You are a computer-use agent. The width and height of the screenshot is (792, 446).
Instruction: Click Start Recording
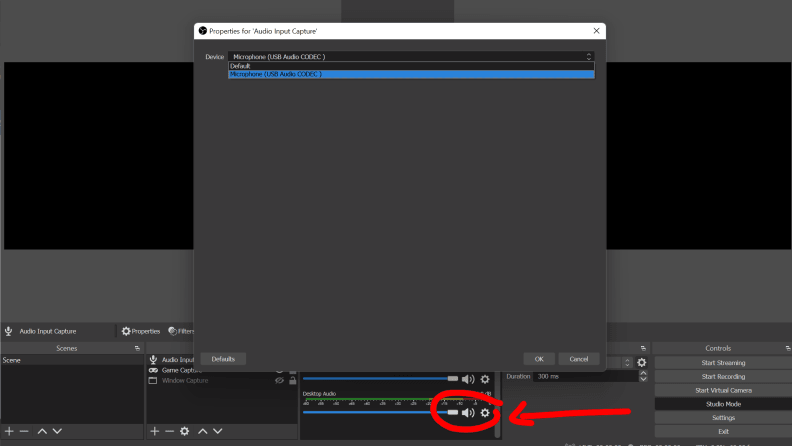click(723, 376)
